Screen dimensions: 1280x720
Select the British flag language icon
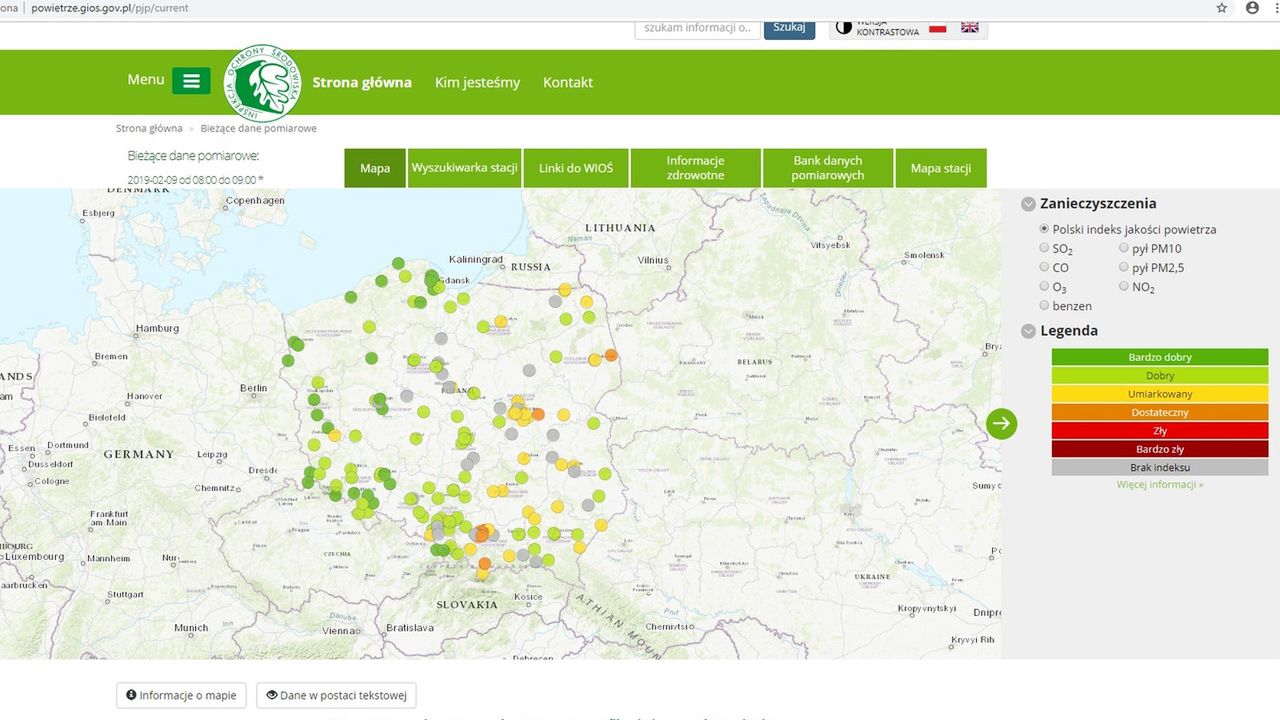tap(969, 27)
